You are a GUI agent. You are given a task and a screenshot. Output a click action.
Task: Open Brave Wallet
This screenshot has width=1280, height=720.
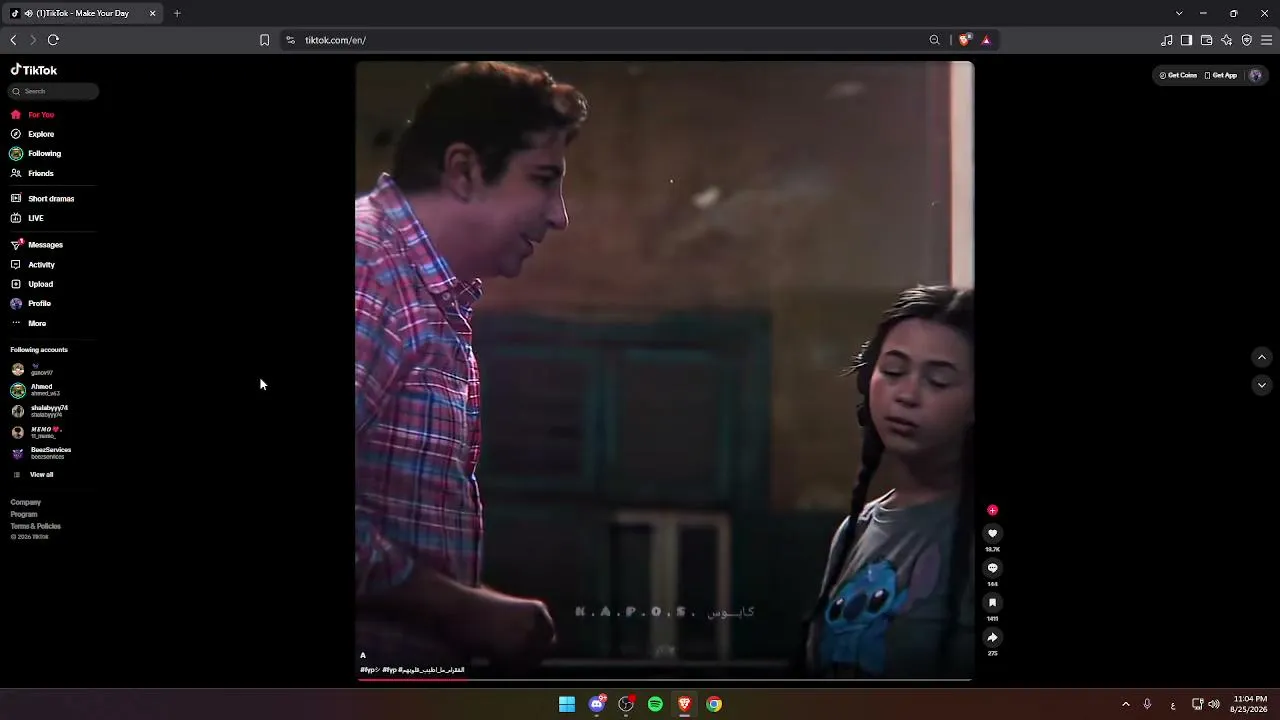[x=1206, y=40]
